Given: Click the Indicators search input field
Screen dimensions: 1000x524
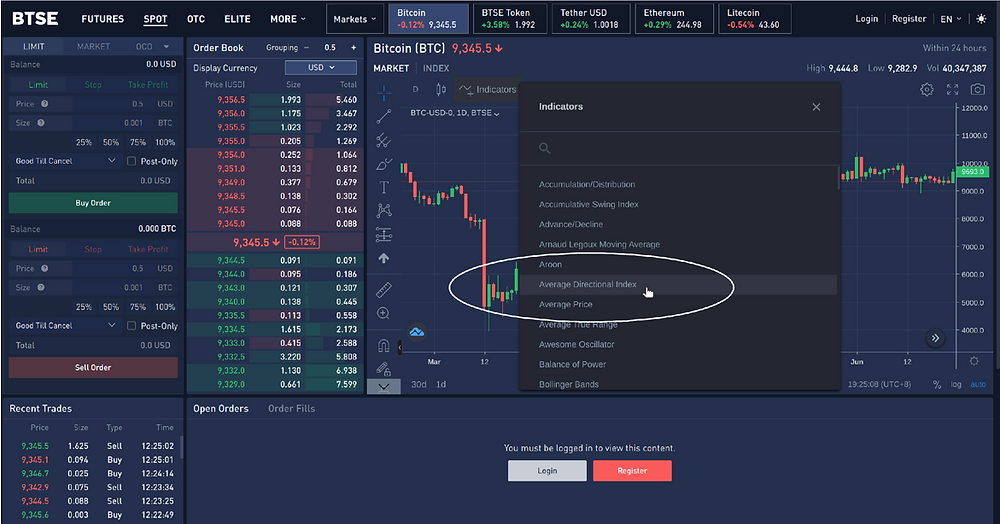Looking at the screenshot, I should [x=679, y=148].
